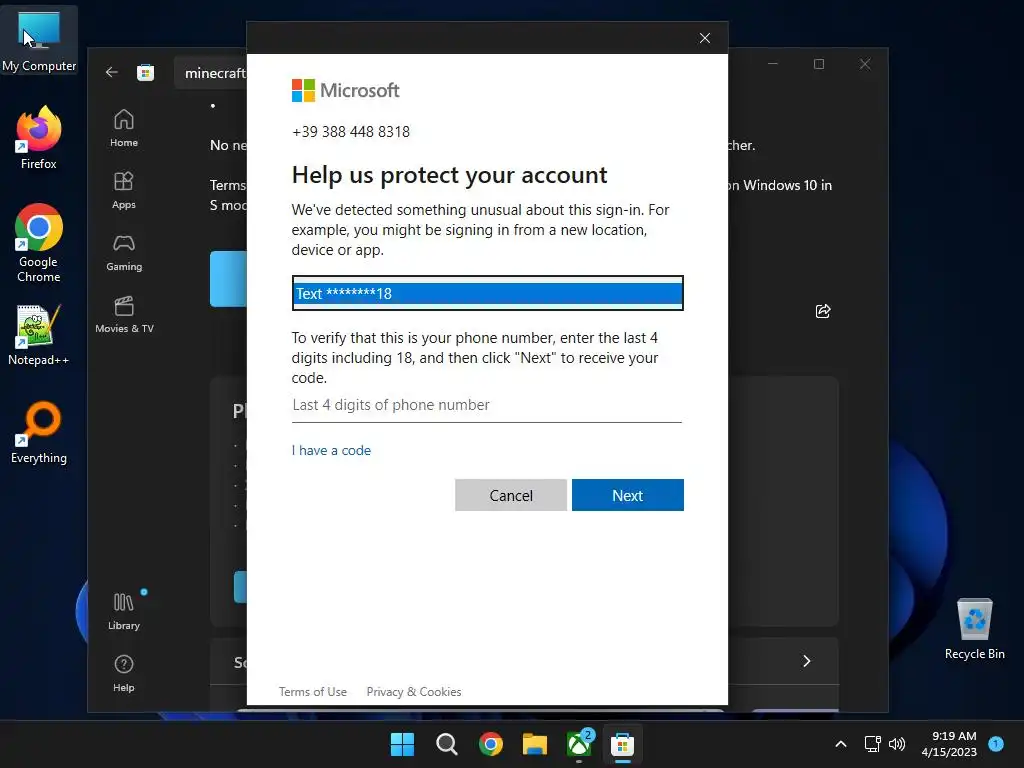Go to Home in Microsoft Store sidebar
This screenshot has width=1024, height=768.
123,129
